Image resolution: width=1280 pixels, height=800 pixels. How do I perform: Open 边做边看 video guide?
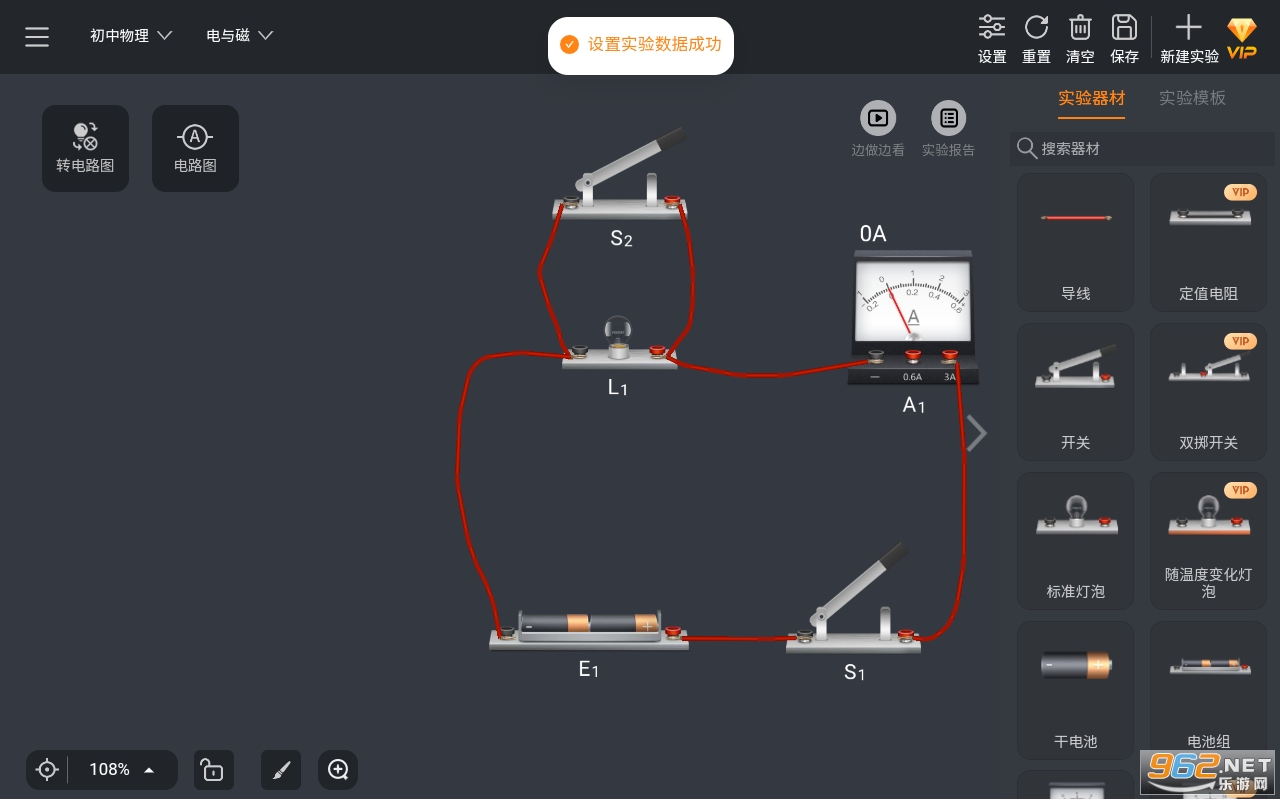[x=878, y=130]
